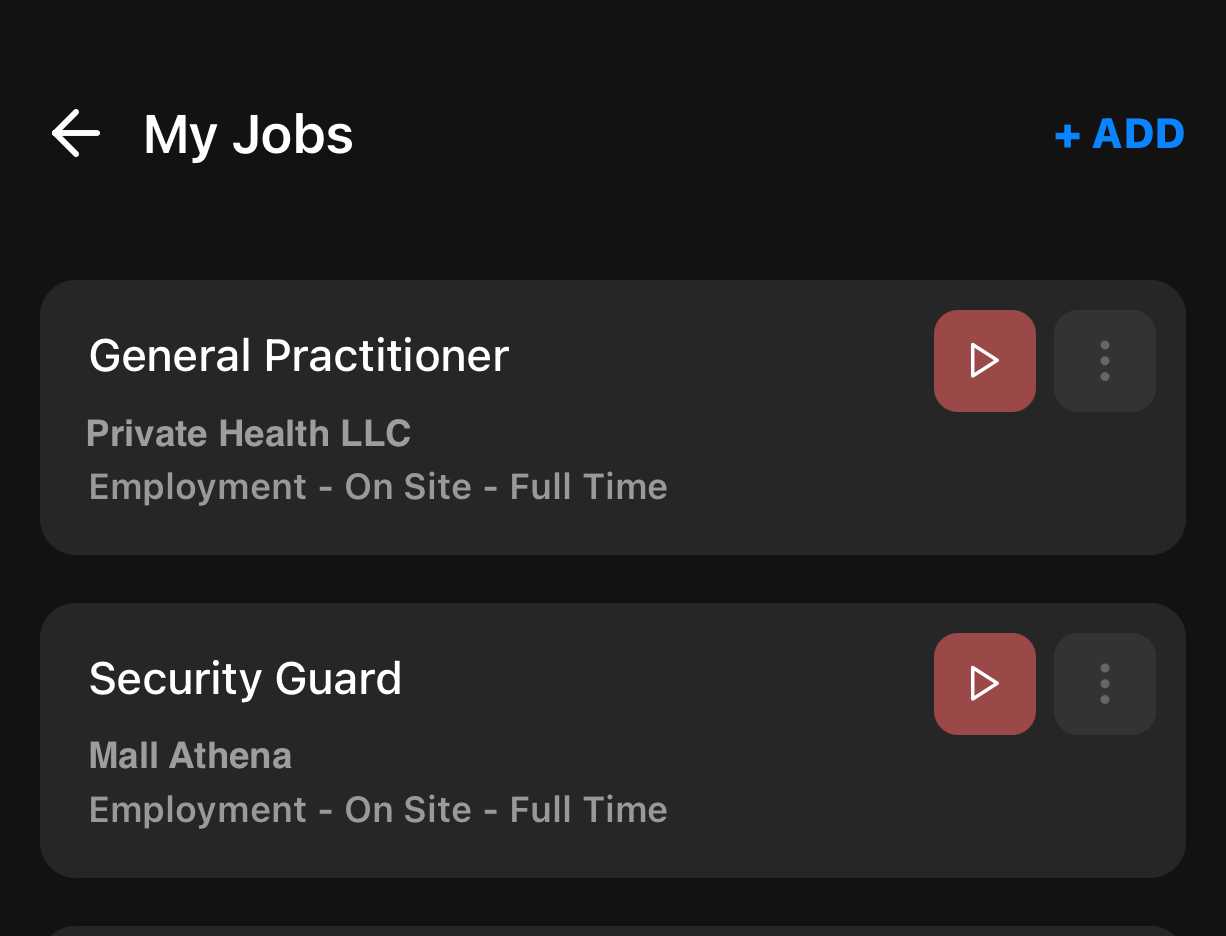Image resolution: width=1226 pixels, height=936 pixels.
Task: Go back using the left arrow
Action: [76, 134]
